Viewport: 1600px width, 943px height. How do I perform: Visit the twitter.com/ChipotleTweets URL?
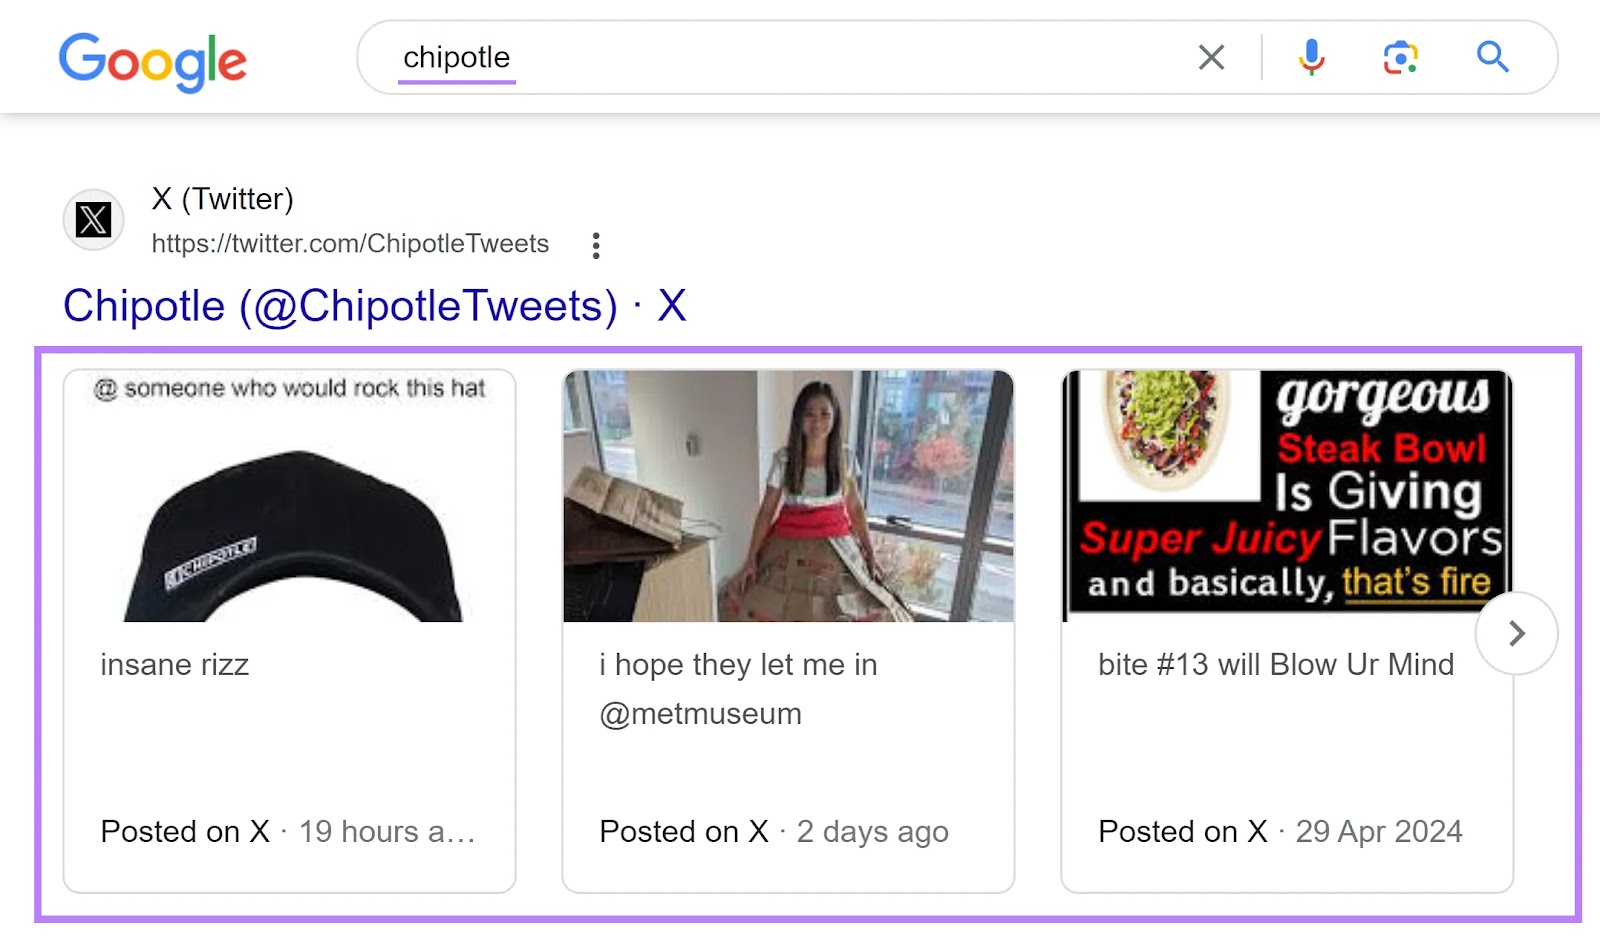coord(348,244)
